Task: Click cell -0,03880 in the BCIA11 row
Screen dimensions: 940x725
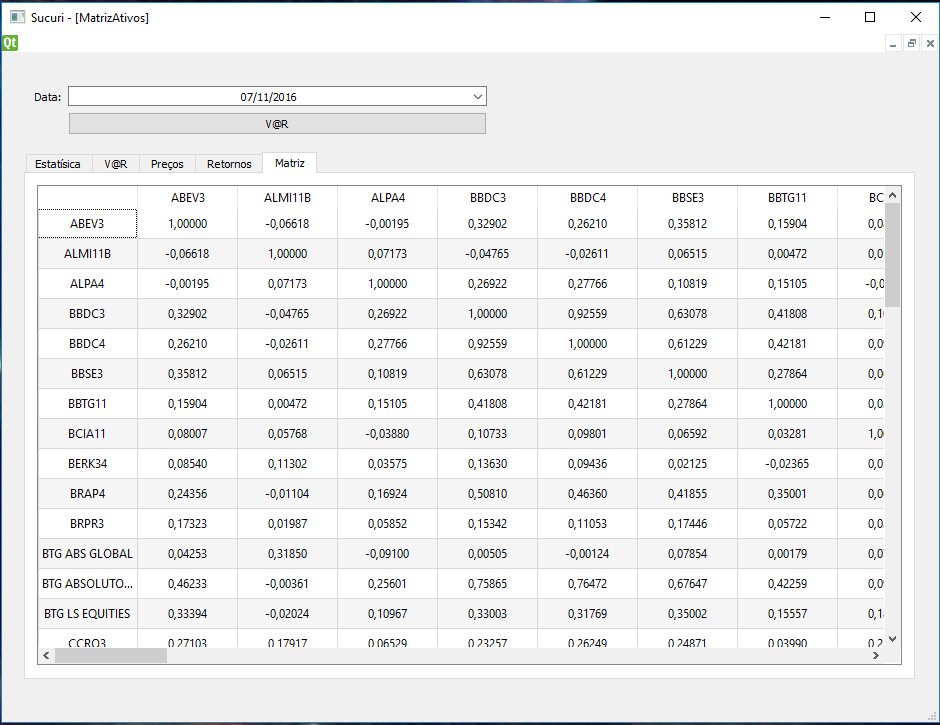Action: (388, 434)
